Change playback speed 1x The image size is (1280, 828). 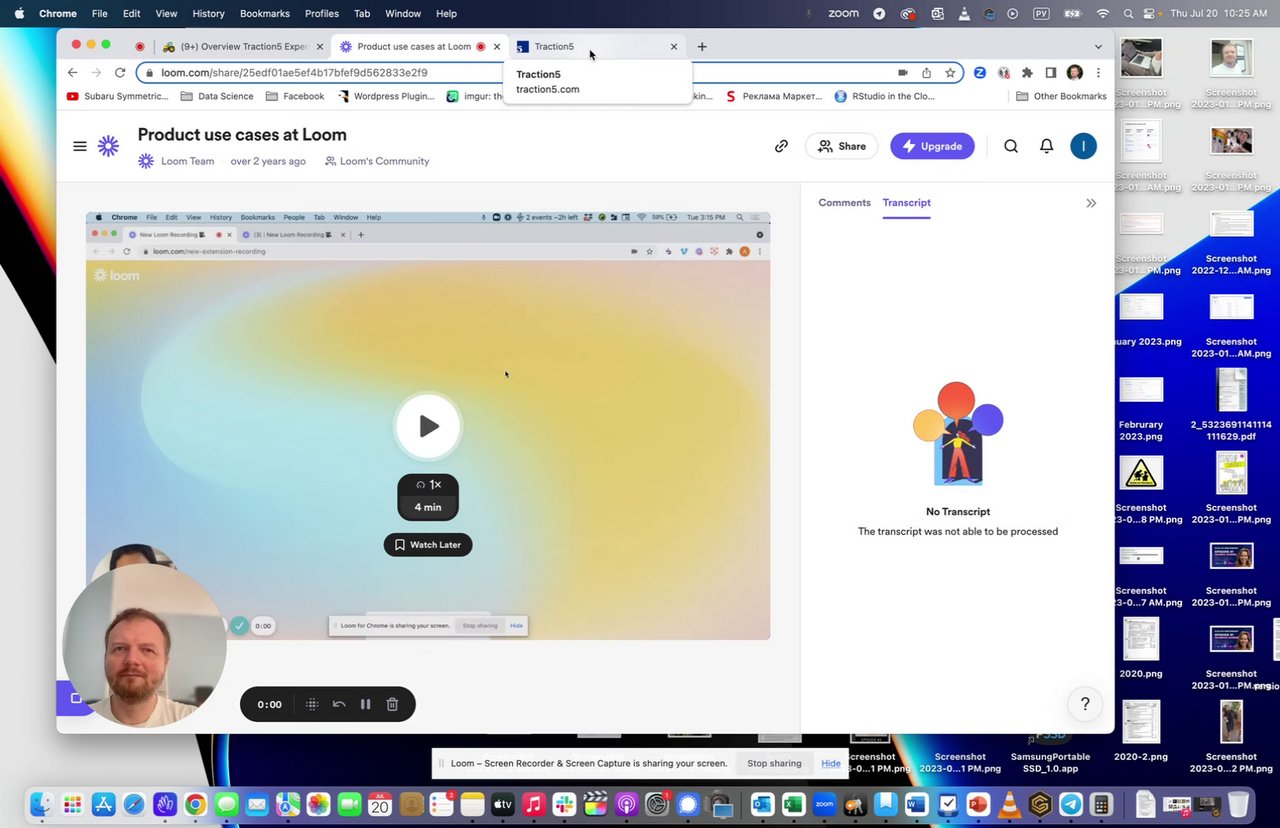click(x=428, y=484)
